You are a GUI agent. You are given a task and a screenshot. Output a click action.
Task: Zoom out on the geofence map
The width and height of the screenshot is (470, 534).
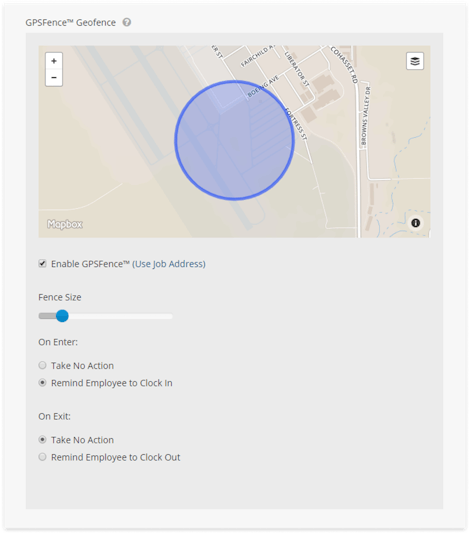pos(54,78)
